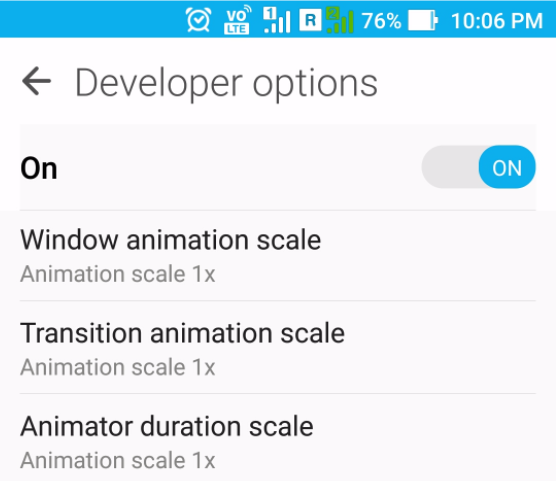Open Window animation scale options

(x=278, y=256)
